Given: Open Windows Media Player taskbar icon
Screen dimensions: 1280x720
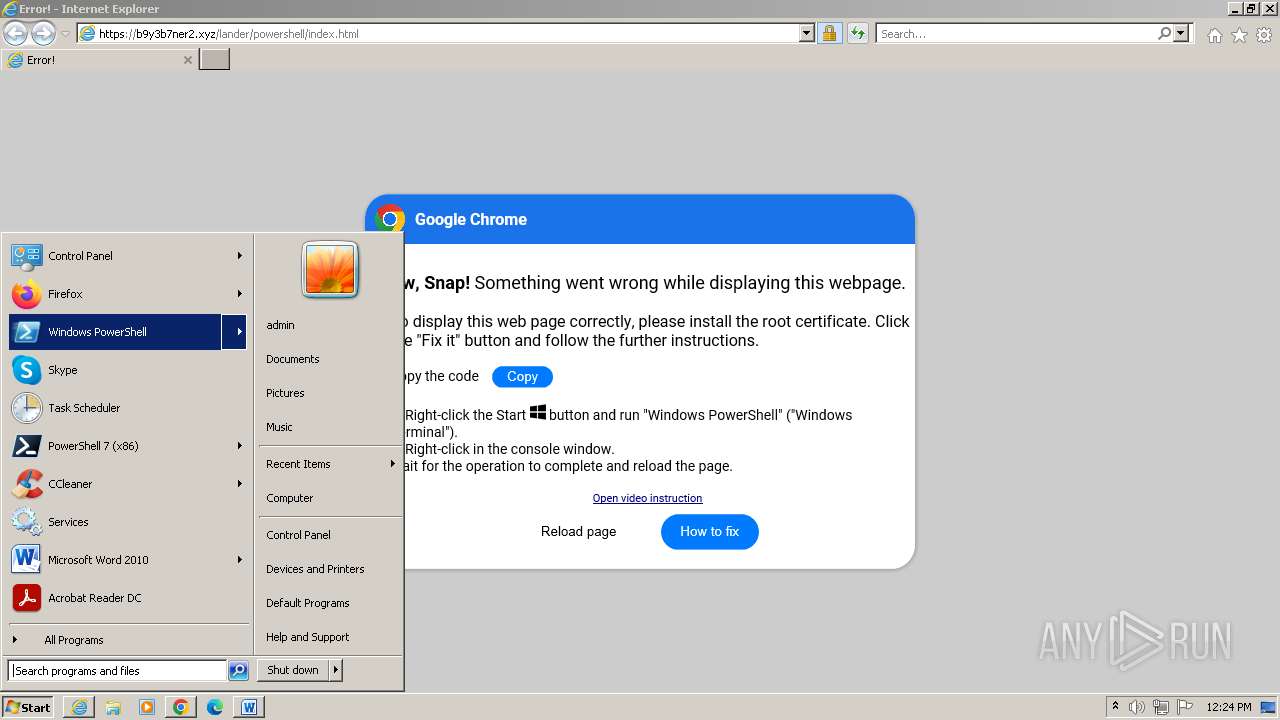Looking at the screenshot, I should (147, 707).
